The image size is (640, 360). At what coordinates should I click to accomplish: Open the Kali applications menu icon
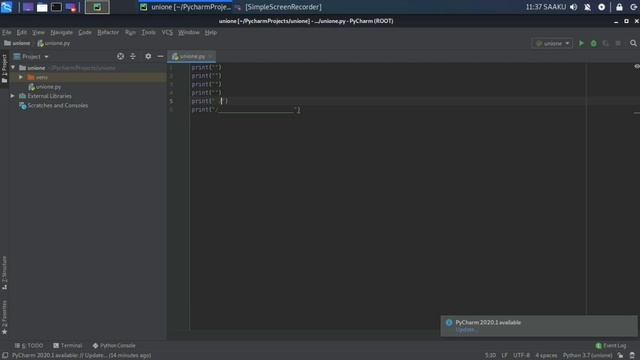pyautogui.click(x=7, y=7)
